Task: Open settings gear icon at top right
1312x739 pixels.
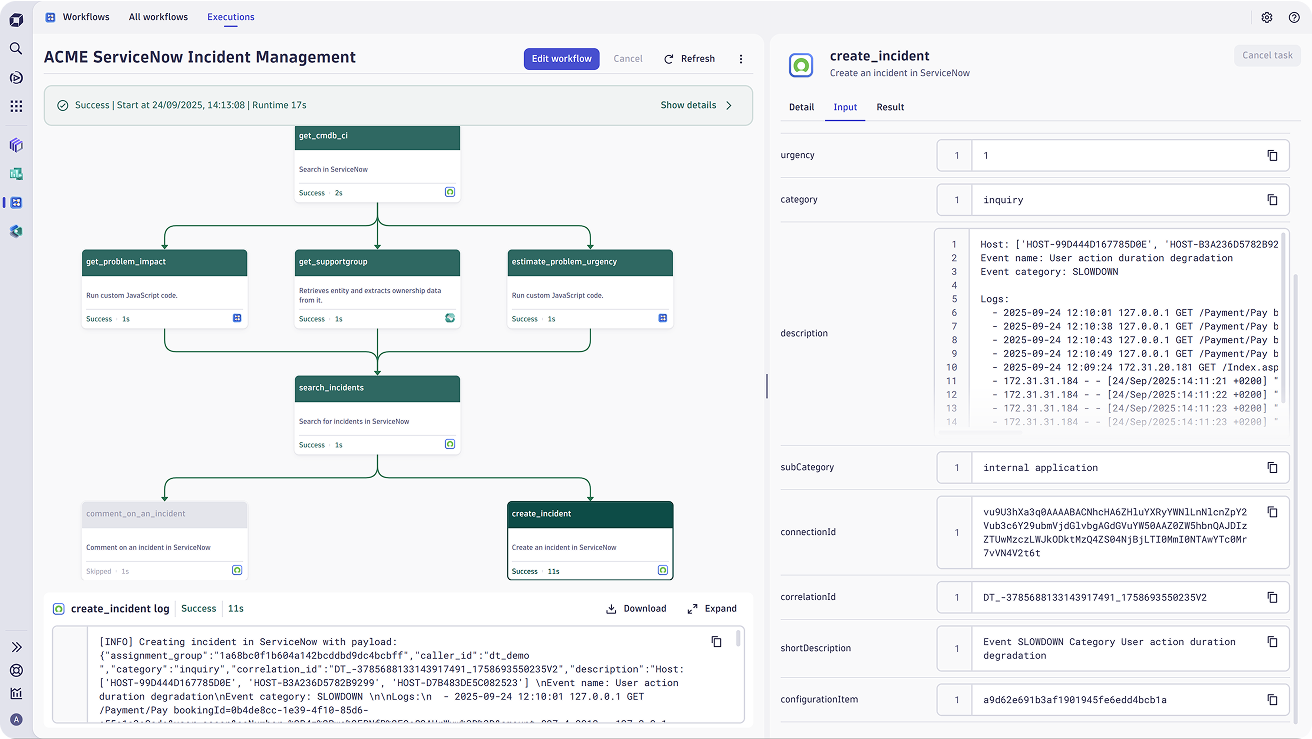Action: click(1267, 17)
